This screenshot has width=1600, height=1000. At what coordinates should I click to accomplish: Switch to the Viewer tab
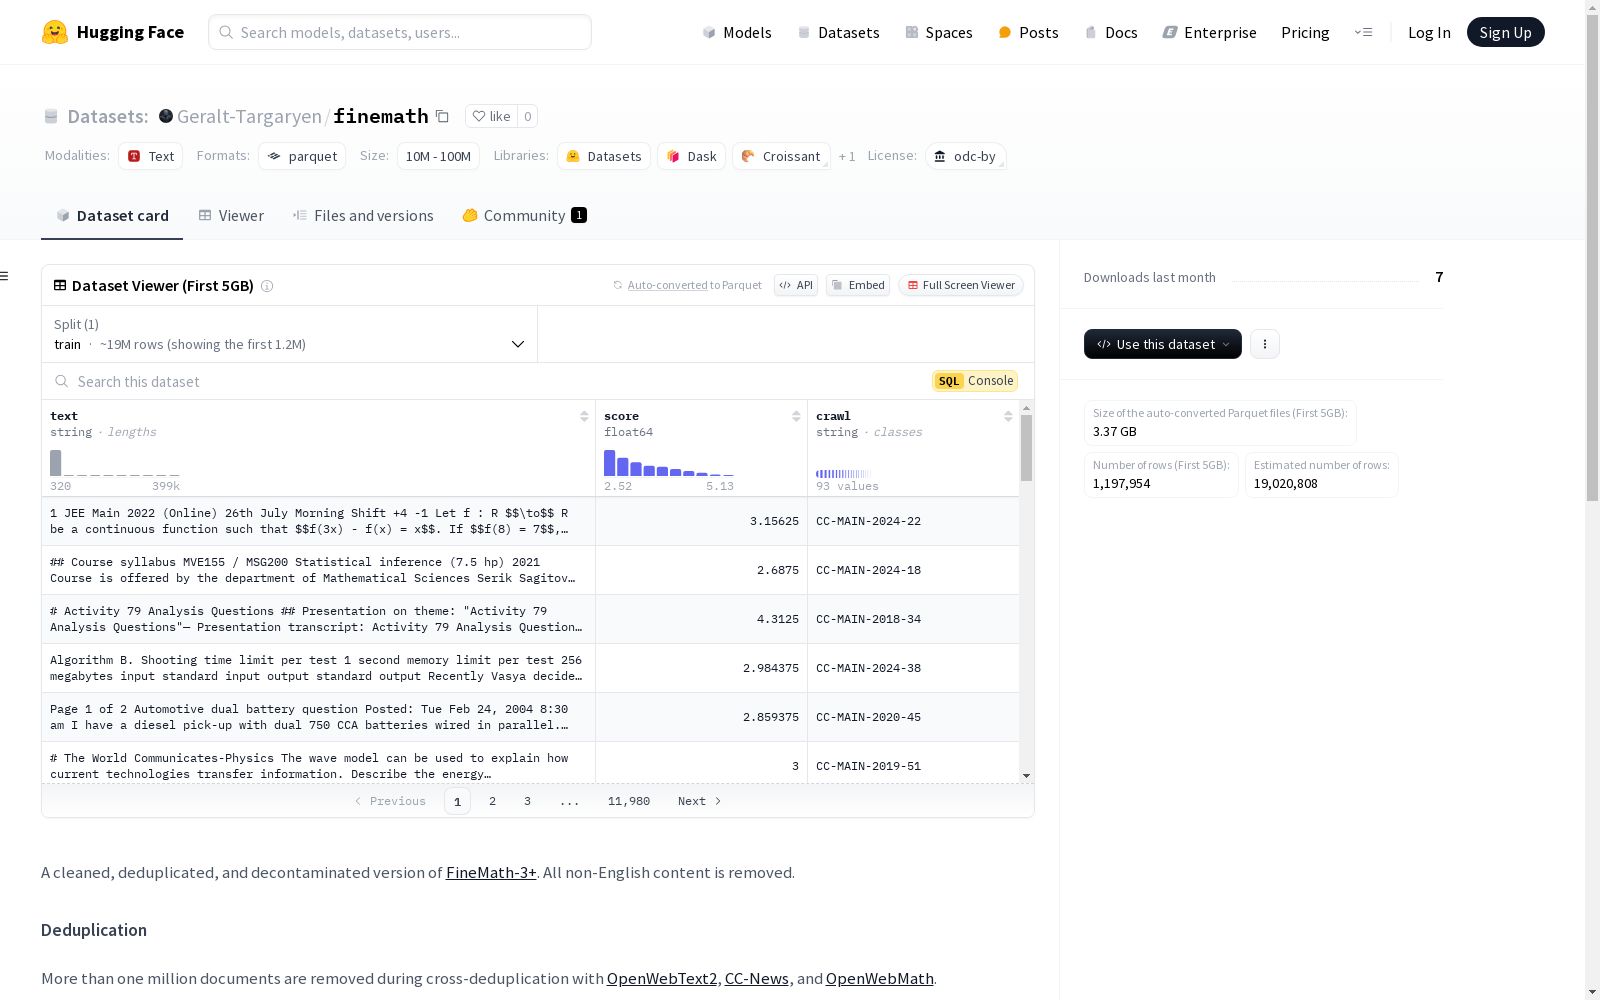[231, 216]
